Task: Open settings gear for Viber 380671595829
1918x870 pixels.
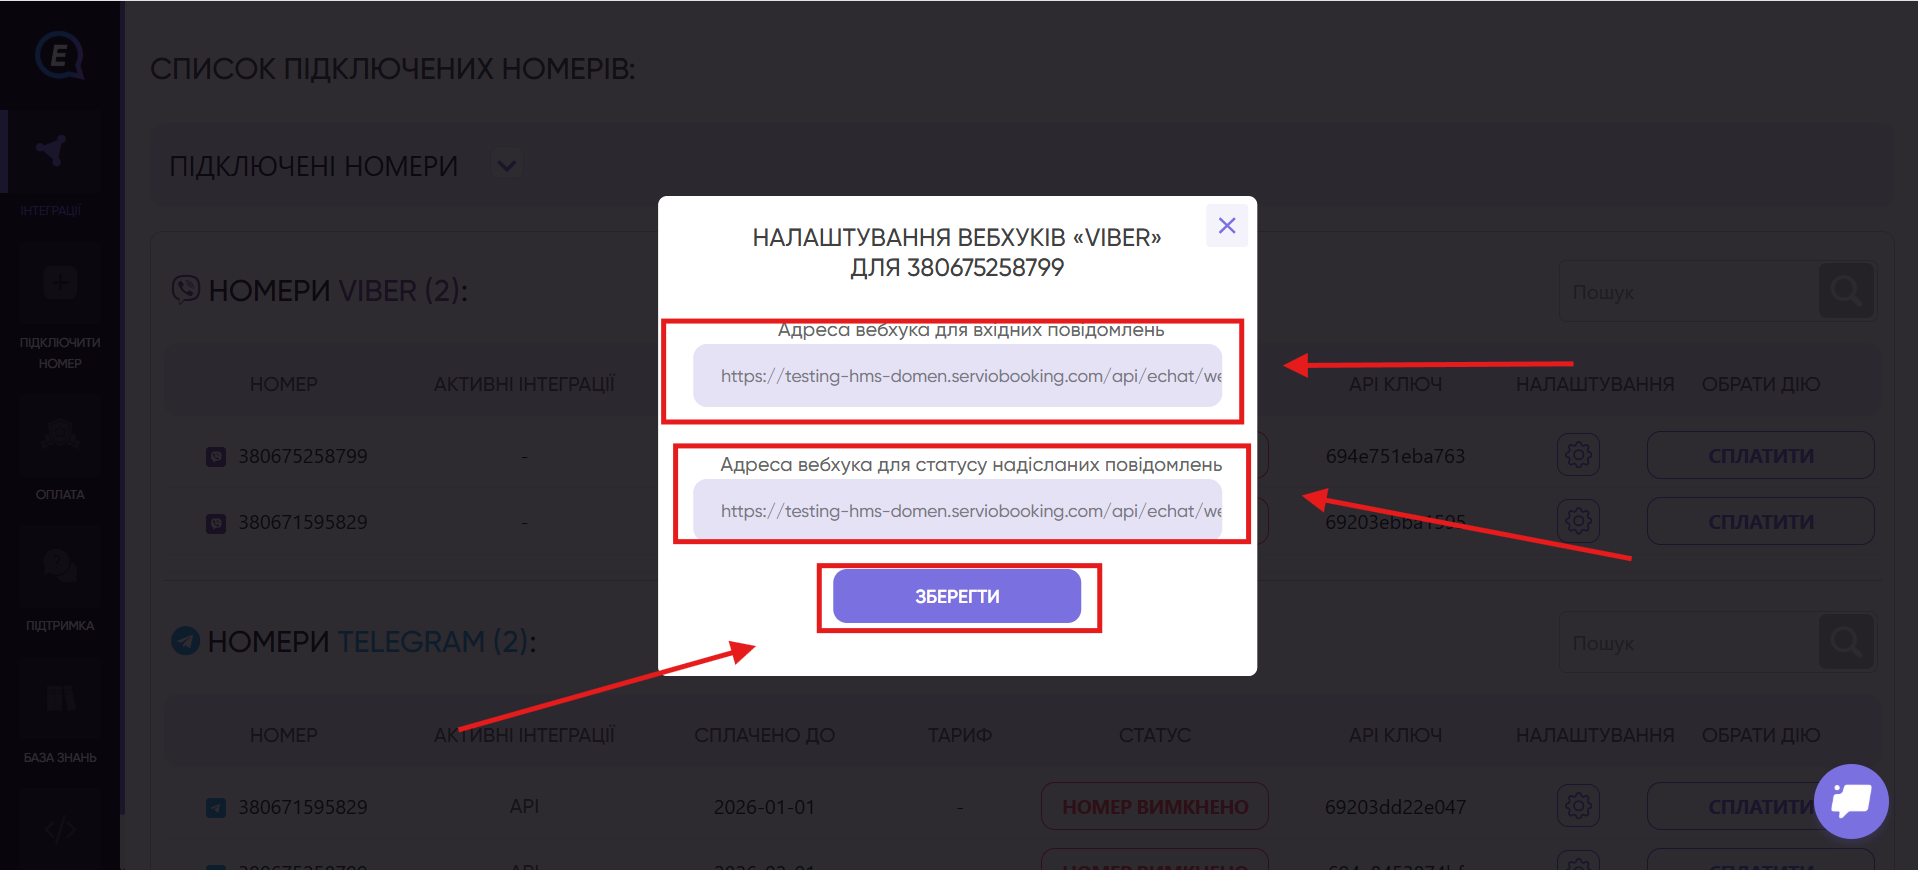Action: [x=1578, y=520]
